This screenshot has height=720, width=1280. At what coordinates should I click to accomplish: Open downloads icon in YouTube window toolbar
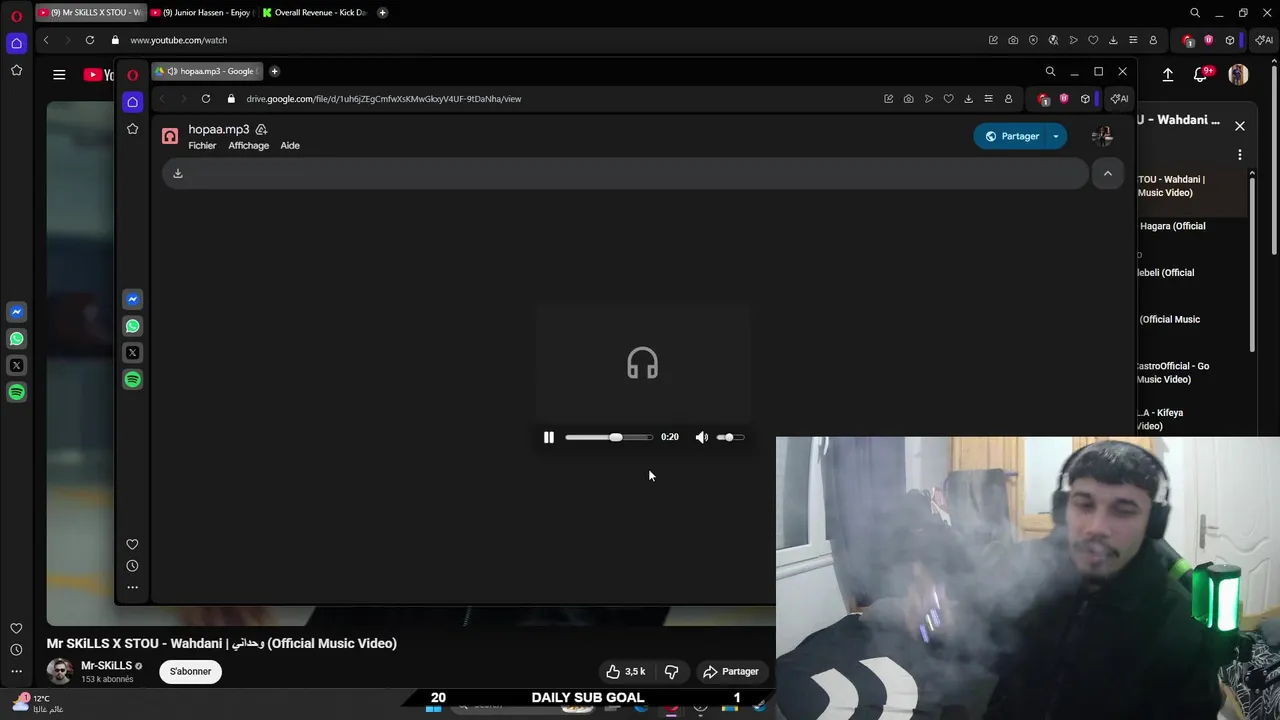click(x=1113, y=40)
